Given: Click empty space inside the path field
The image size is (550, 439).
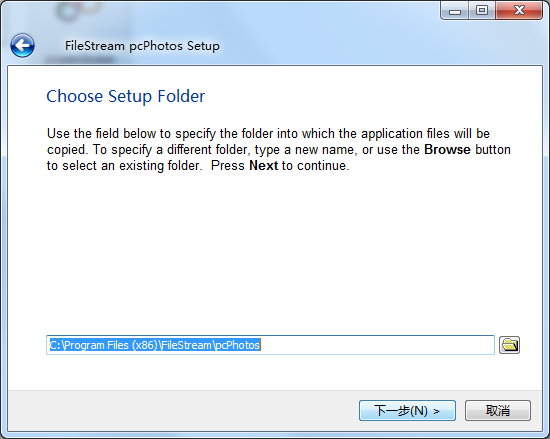Looking at the screenshot, I should point(377,345).
